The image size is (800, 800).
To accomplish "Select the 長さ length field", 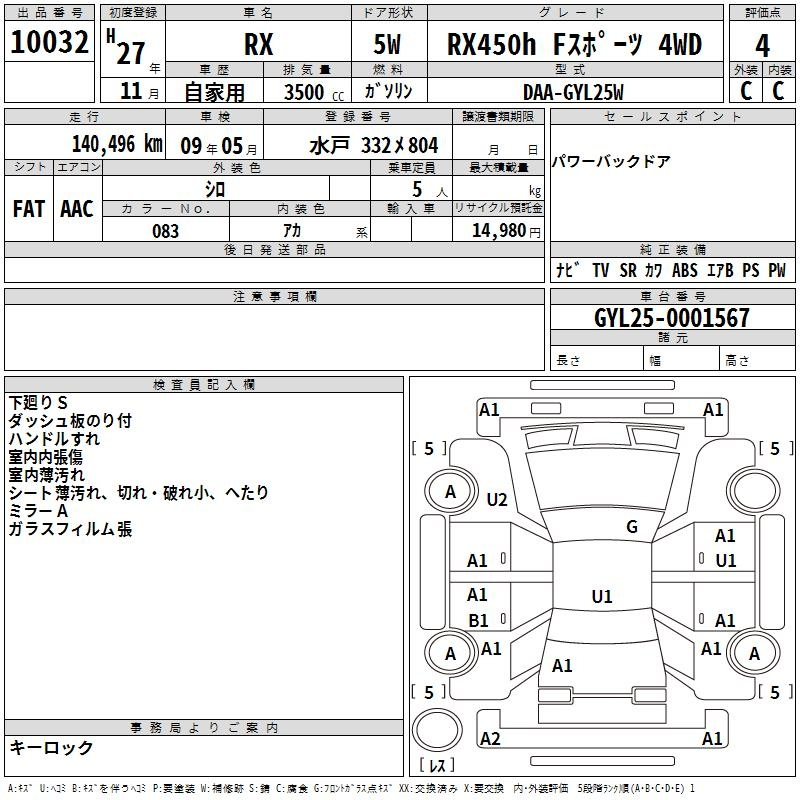I will [596, 360].
